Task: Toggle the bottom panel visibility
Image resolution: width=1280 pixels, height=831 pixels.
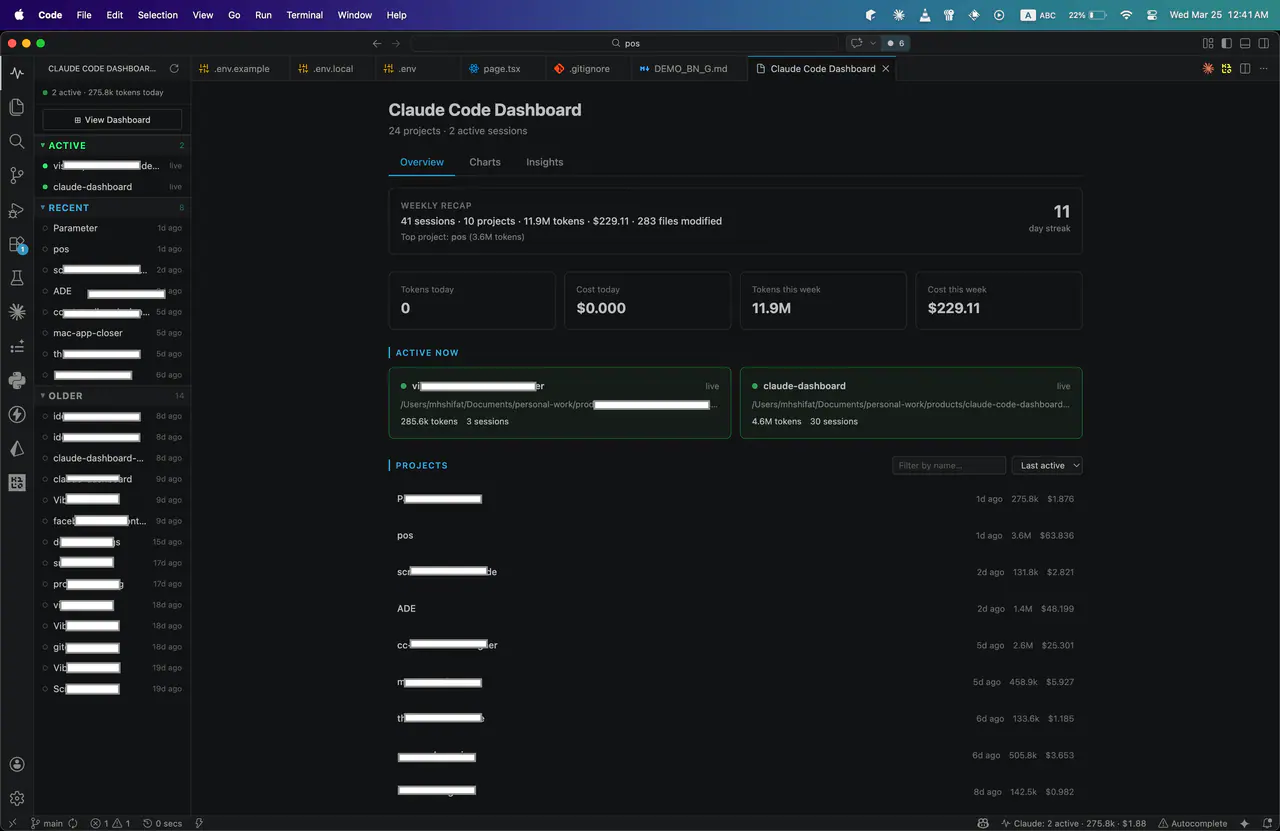Action: pos(1245,43)
